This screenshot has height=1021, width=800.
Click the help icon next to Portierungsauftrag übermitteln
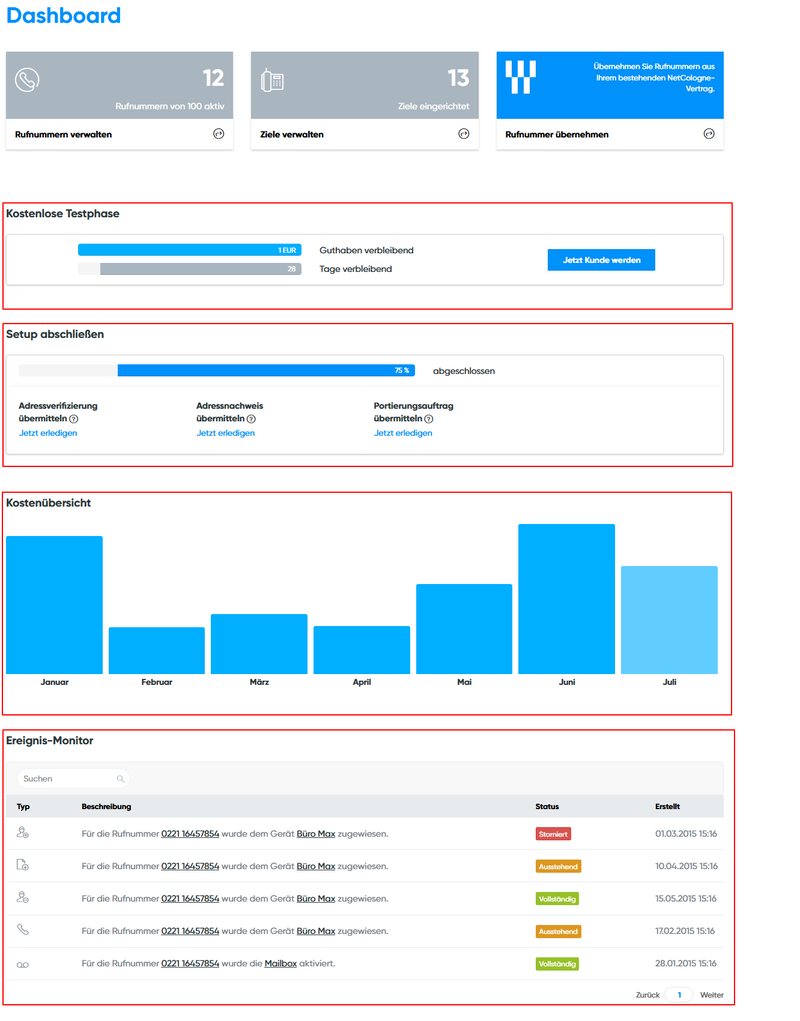[x=431, y=419]
